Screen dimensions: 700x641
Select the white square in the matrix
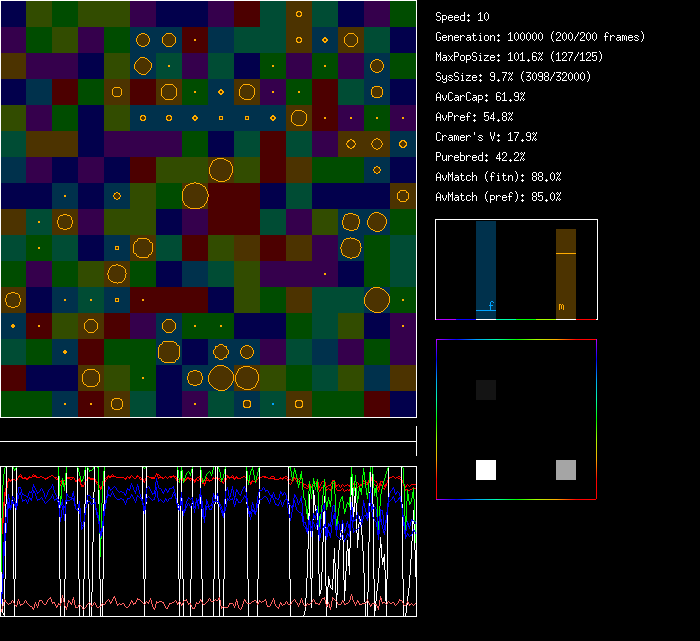[x=486, y=470]
